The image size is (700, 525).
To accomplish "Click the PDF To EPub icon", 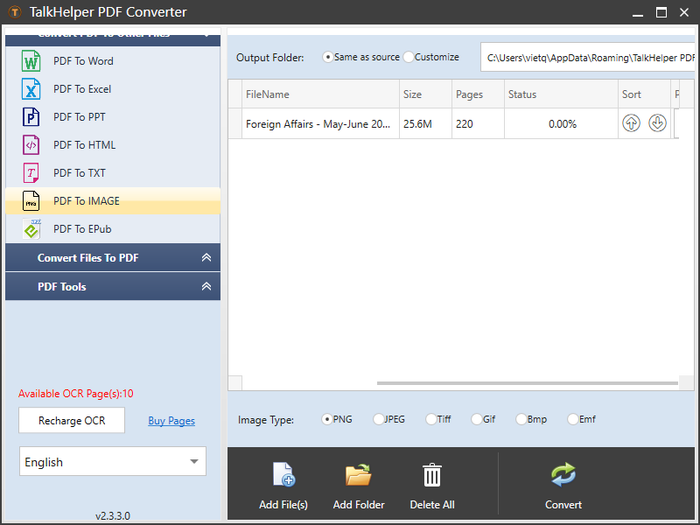I will tap(32, 229).
